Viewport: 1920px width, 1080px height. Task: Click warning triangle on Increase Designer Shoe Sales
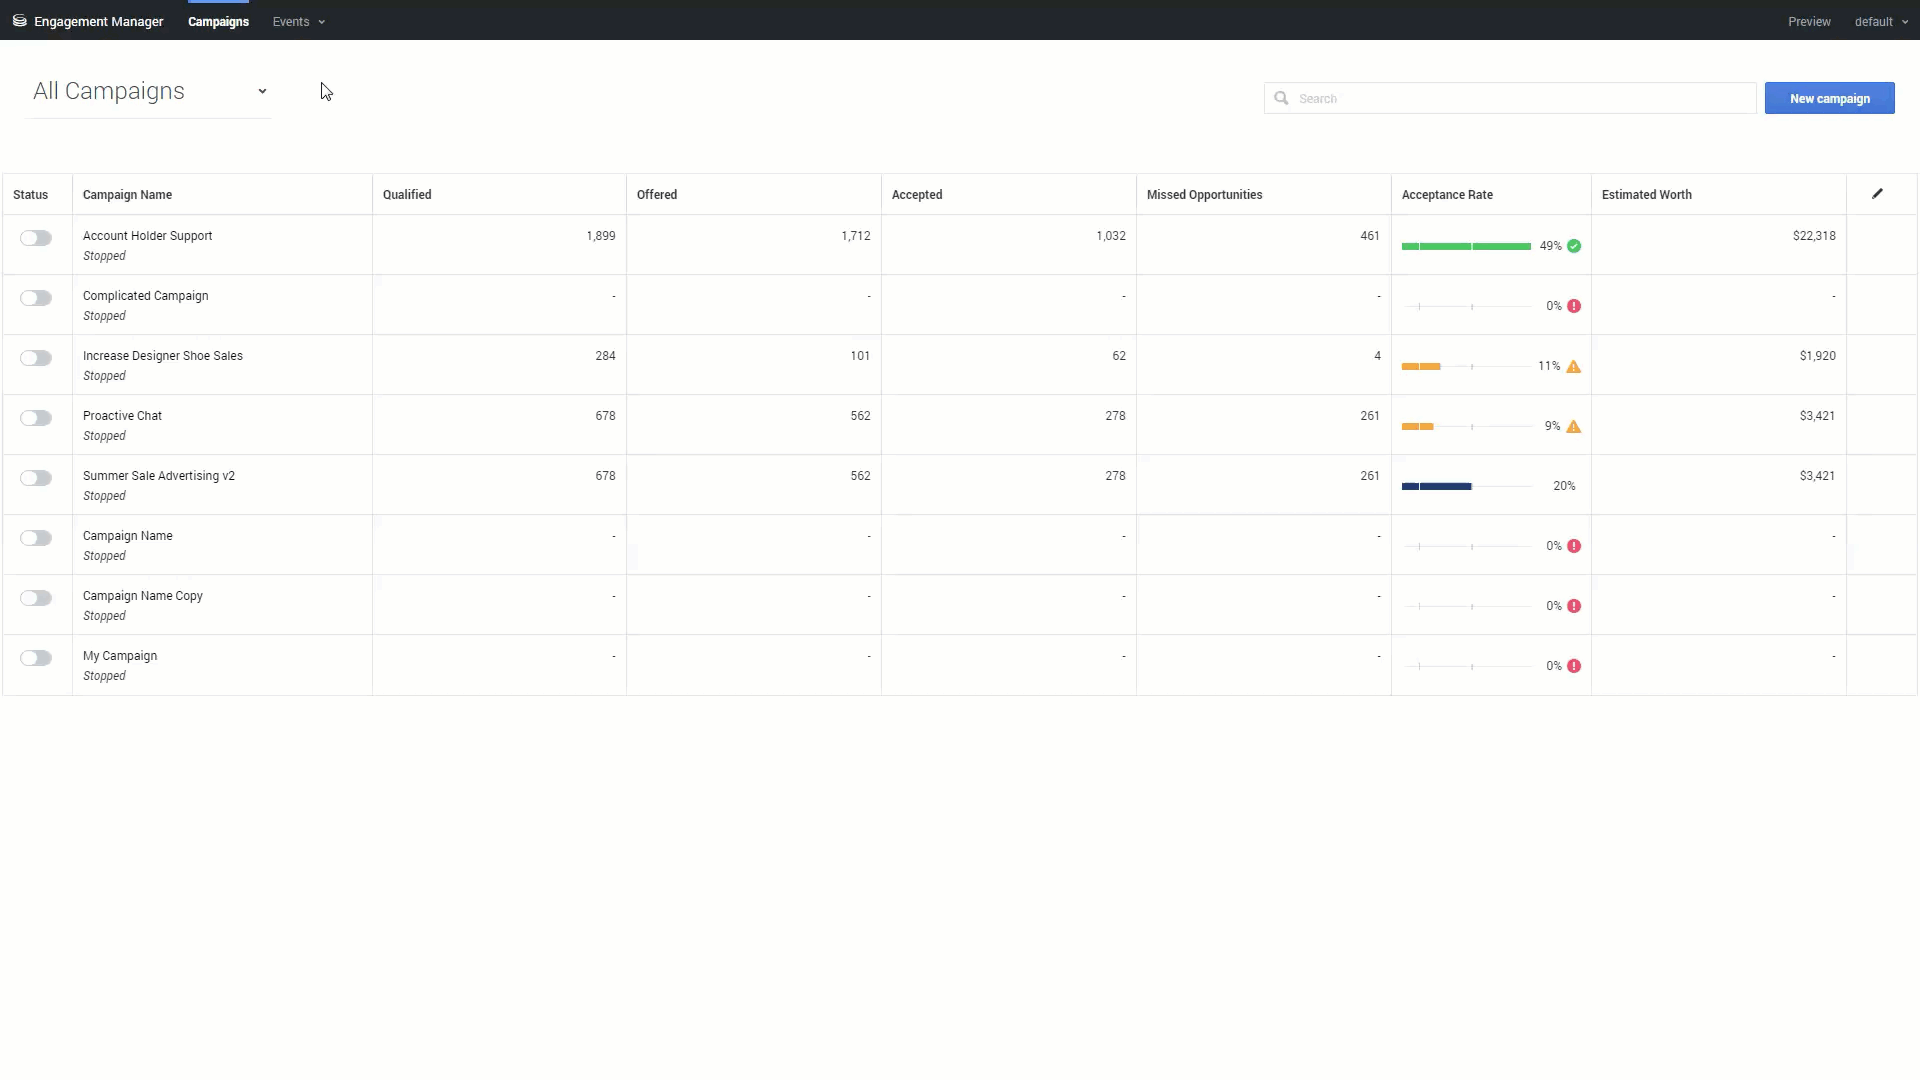1574,366
